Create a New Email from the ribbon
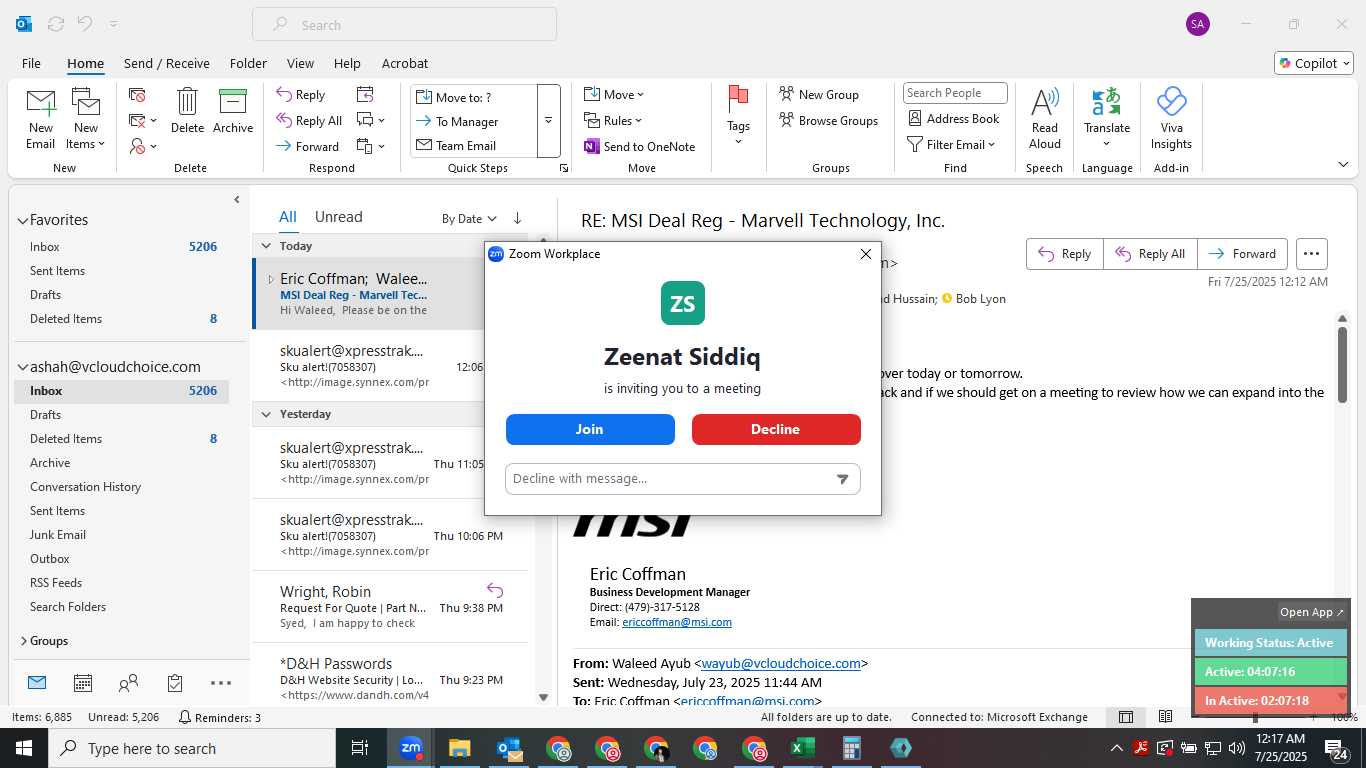Image resolution: width=1366 pixels, height=768 pixels. [x=40, y=119]
